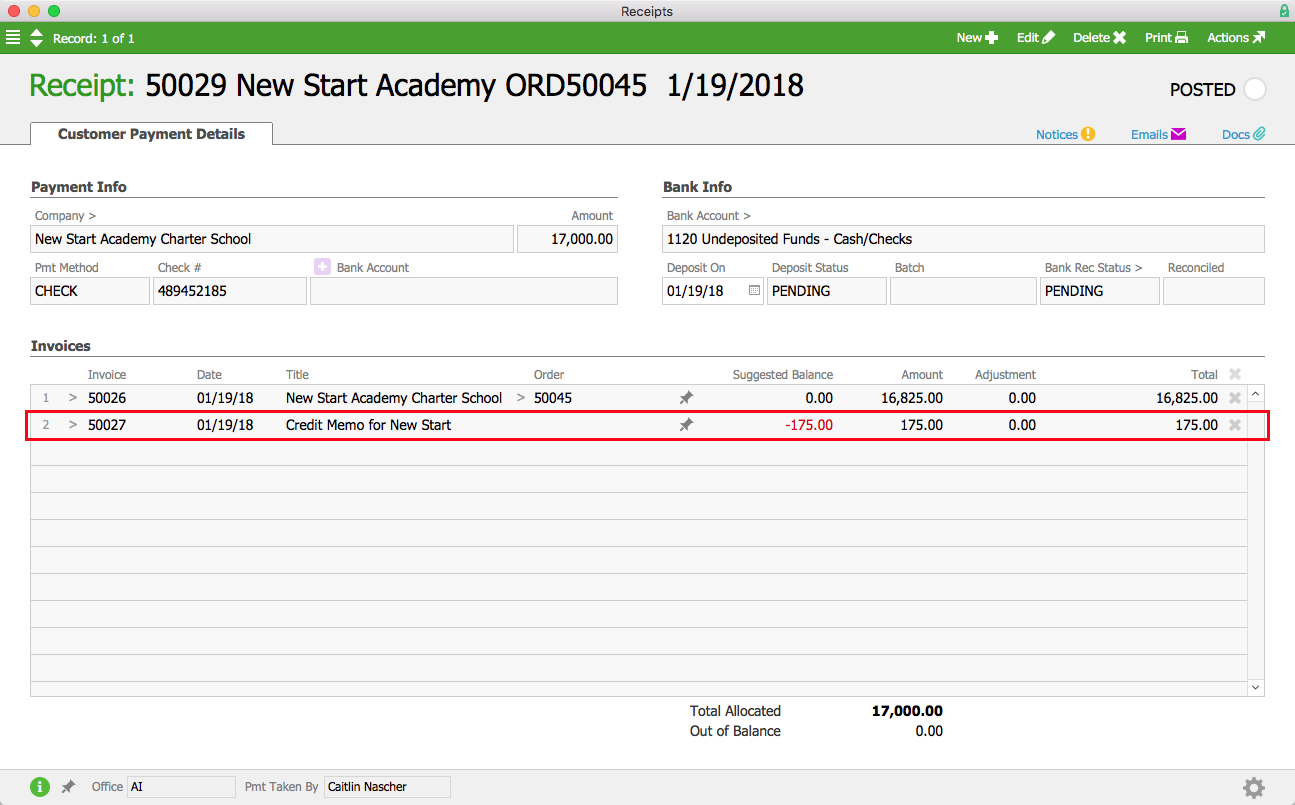Click the purple add Bank Account icon
1295x805 pixels.
322,267
